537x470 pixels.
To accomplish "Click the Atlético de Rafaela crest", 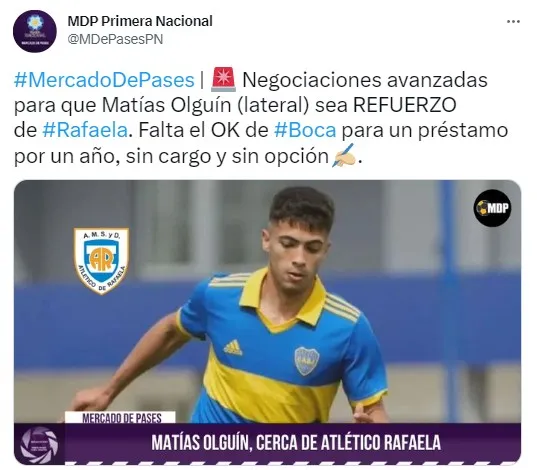I will tap(101, 261).
